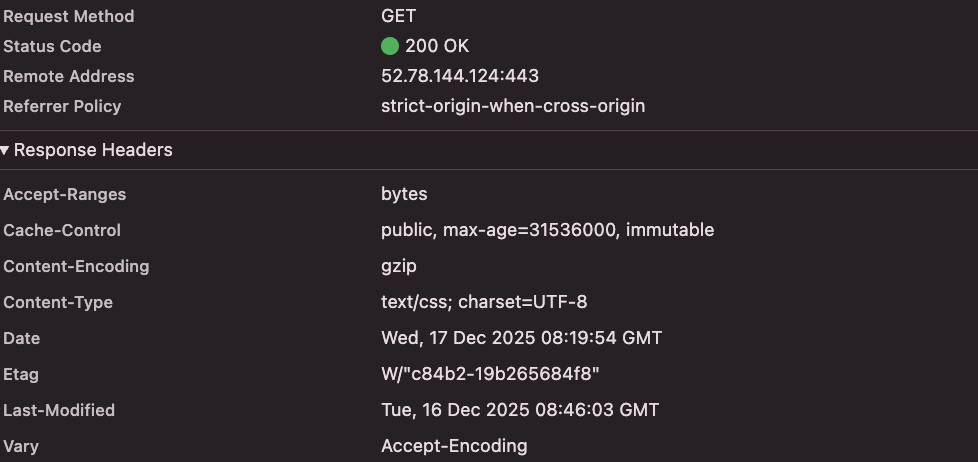The width and height of the screenshot is (978, 462).
Task: Click the Last-Modified header name
Action: tap(59, 410)
